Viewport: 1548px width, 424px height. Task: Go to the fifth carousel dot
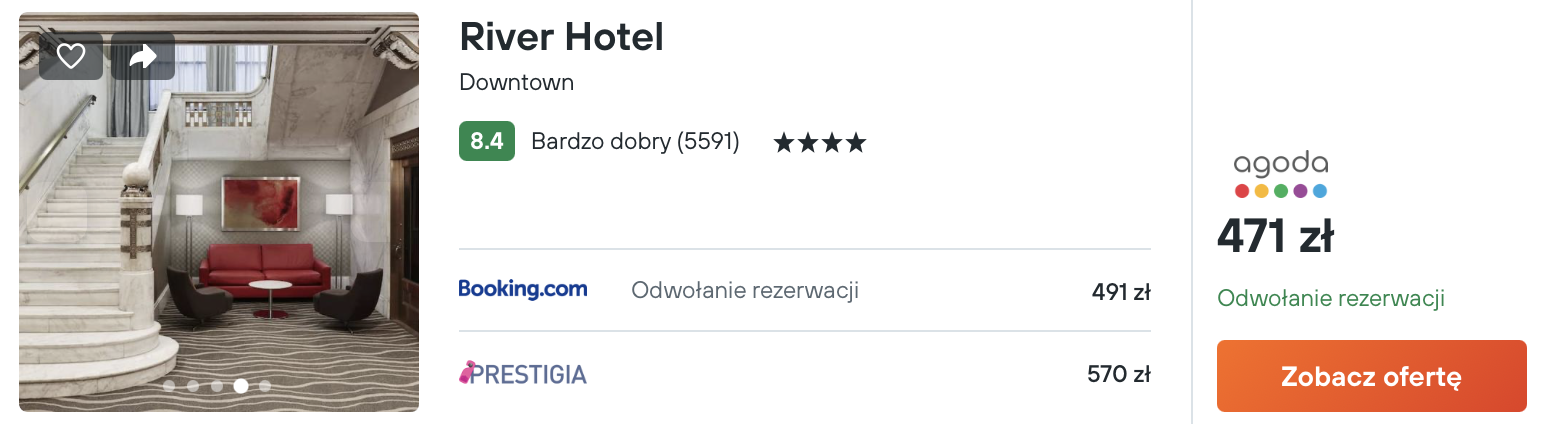point(265,385)
